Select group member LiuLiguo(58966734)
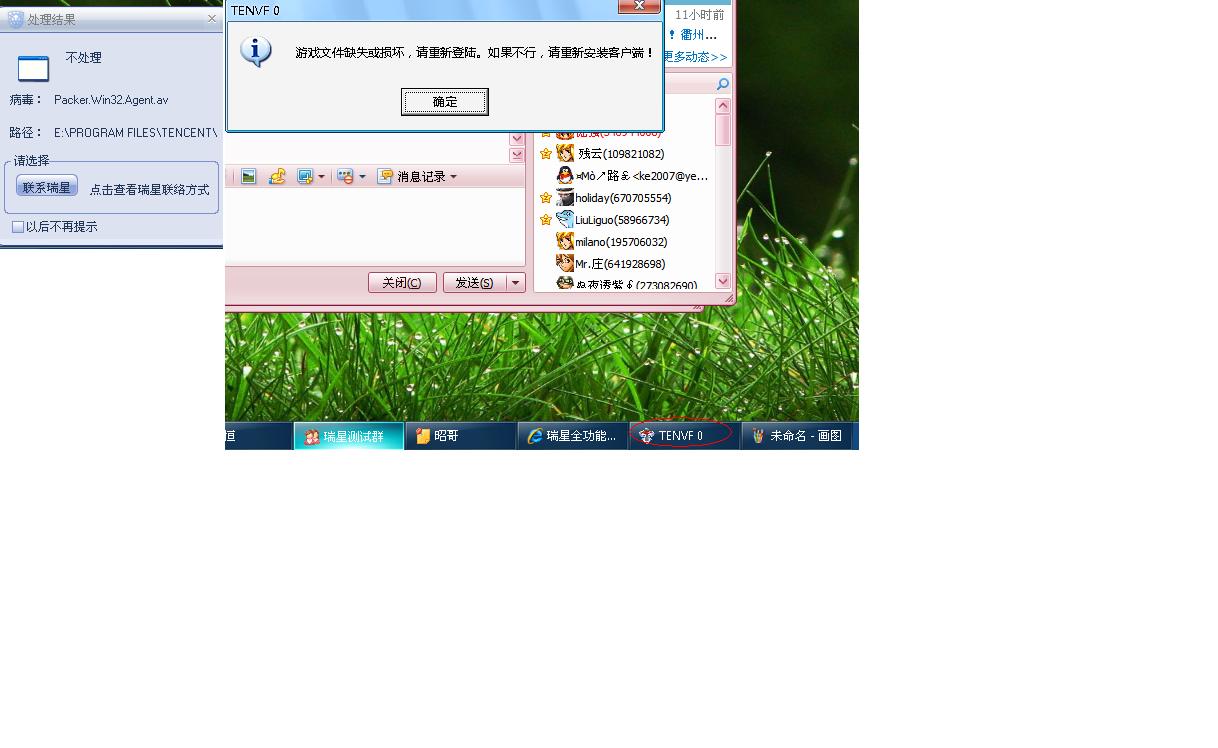This screenshot has width=1218, height=748. (622, 220)
